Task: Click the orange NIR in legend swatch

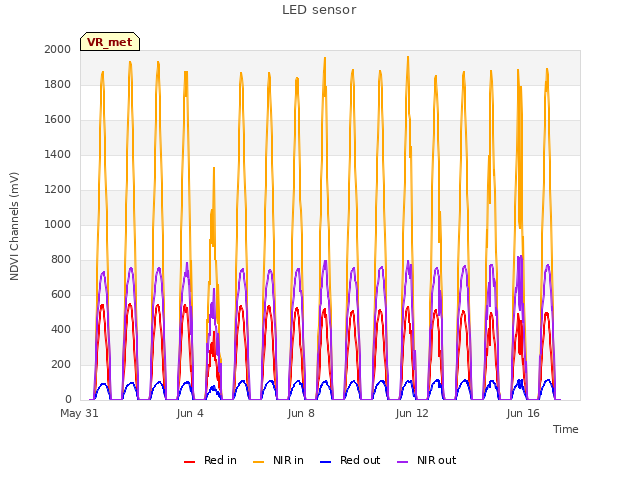Action: tap(258, 462)
